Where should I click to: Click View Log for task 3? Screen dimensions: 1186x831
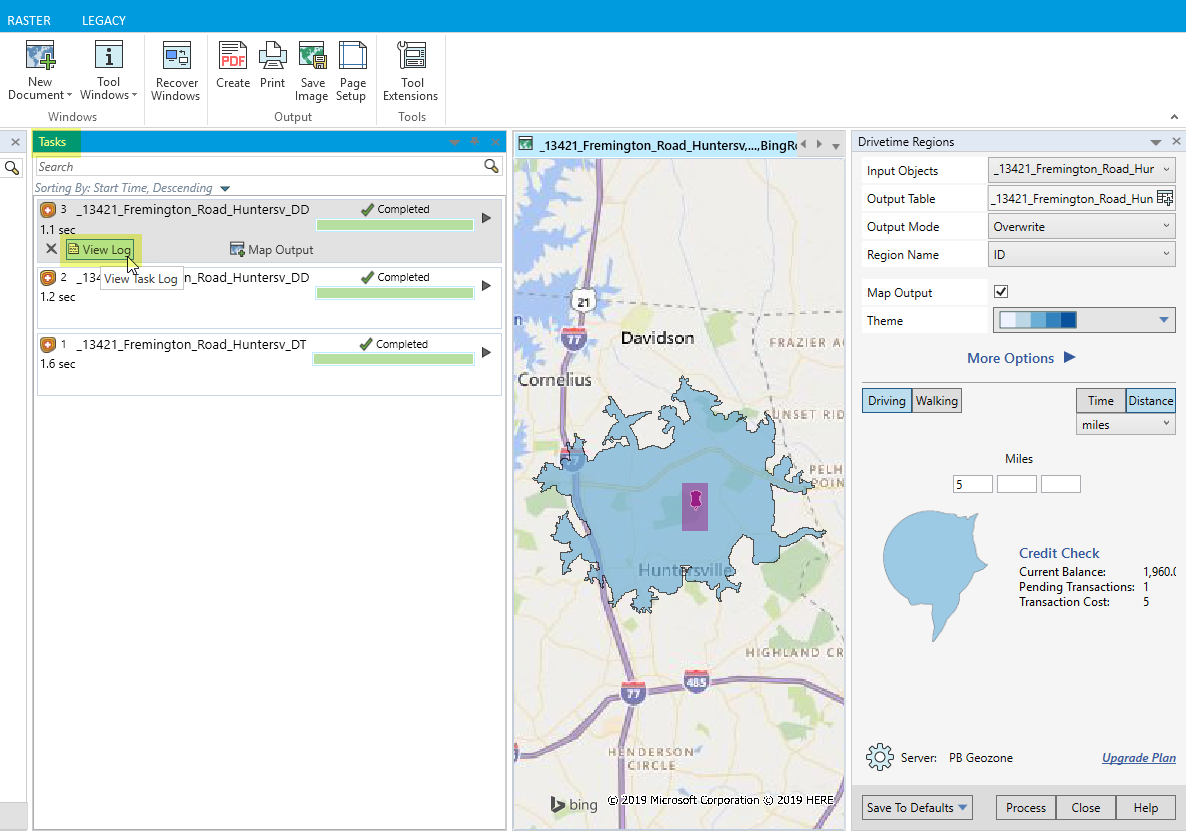point(100,250)
